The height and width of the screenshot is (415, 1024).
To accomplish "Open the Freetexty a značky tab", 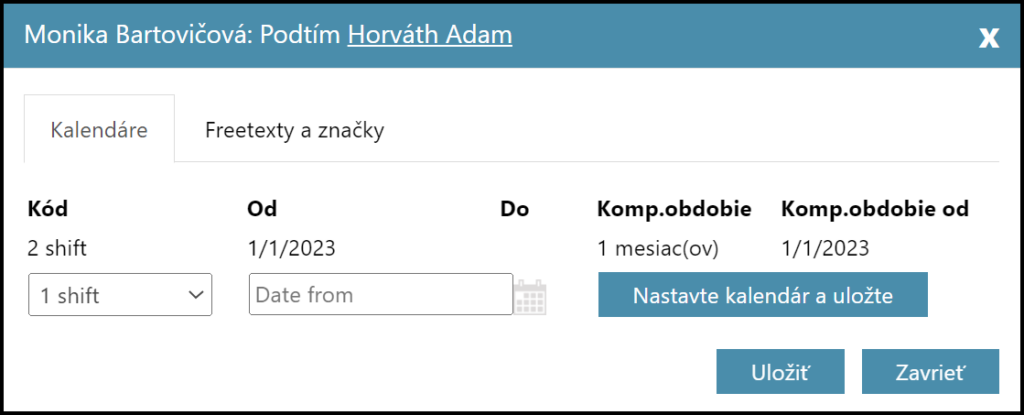I will (x=294, y=130).
